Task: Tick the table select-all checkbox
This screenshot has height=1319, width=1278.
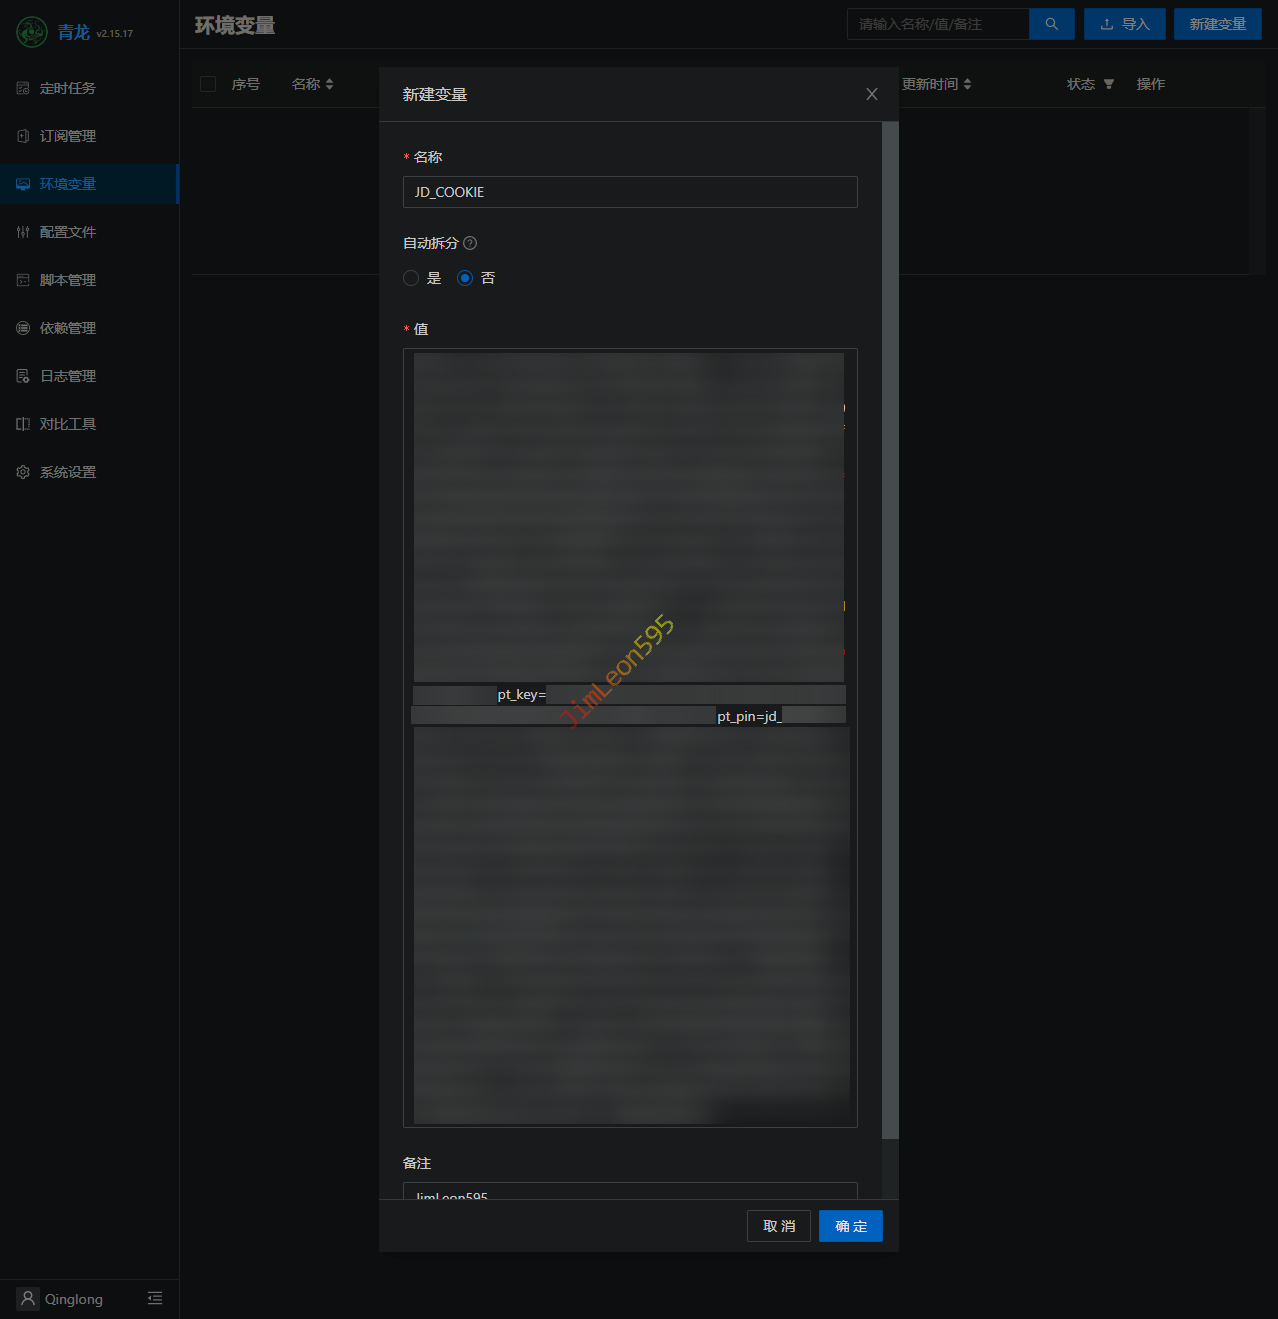Action: pyautogui.click(x=208, y=84)
